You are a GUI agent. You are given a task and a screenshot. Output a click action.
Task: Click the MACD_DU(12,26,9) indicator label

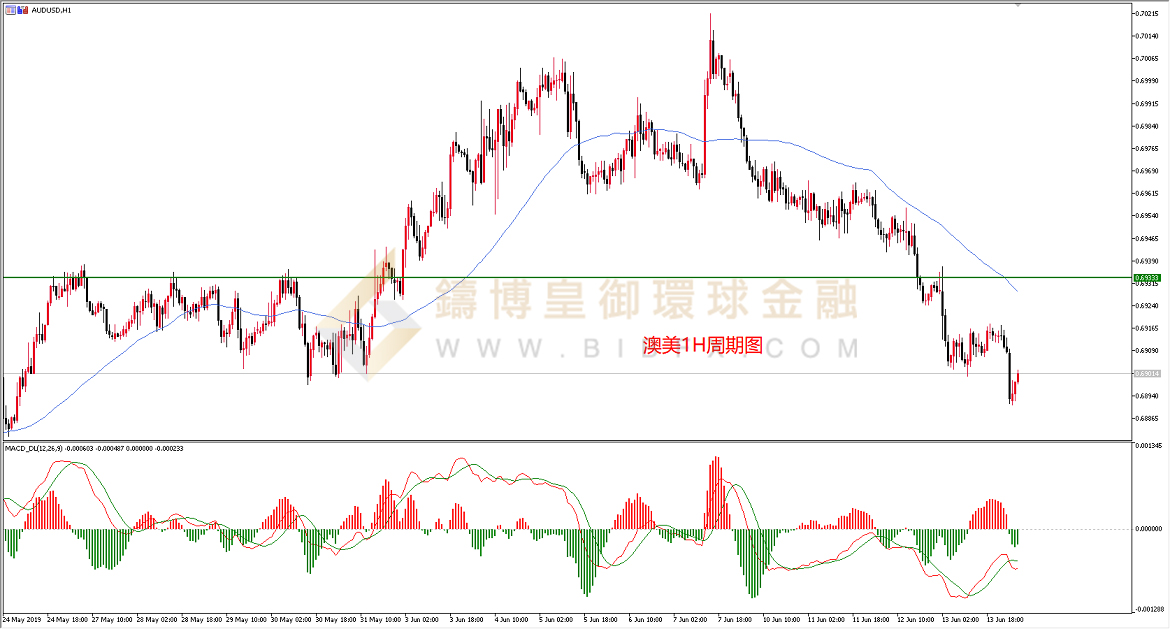pyautogui.click(x=33, y=448)
